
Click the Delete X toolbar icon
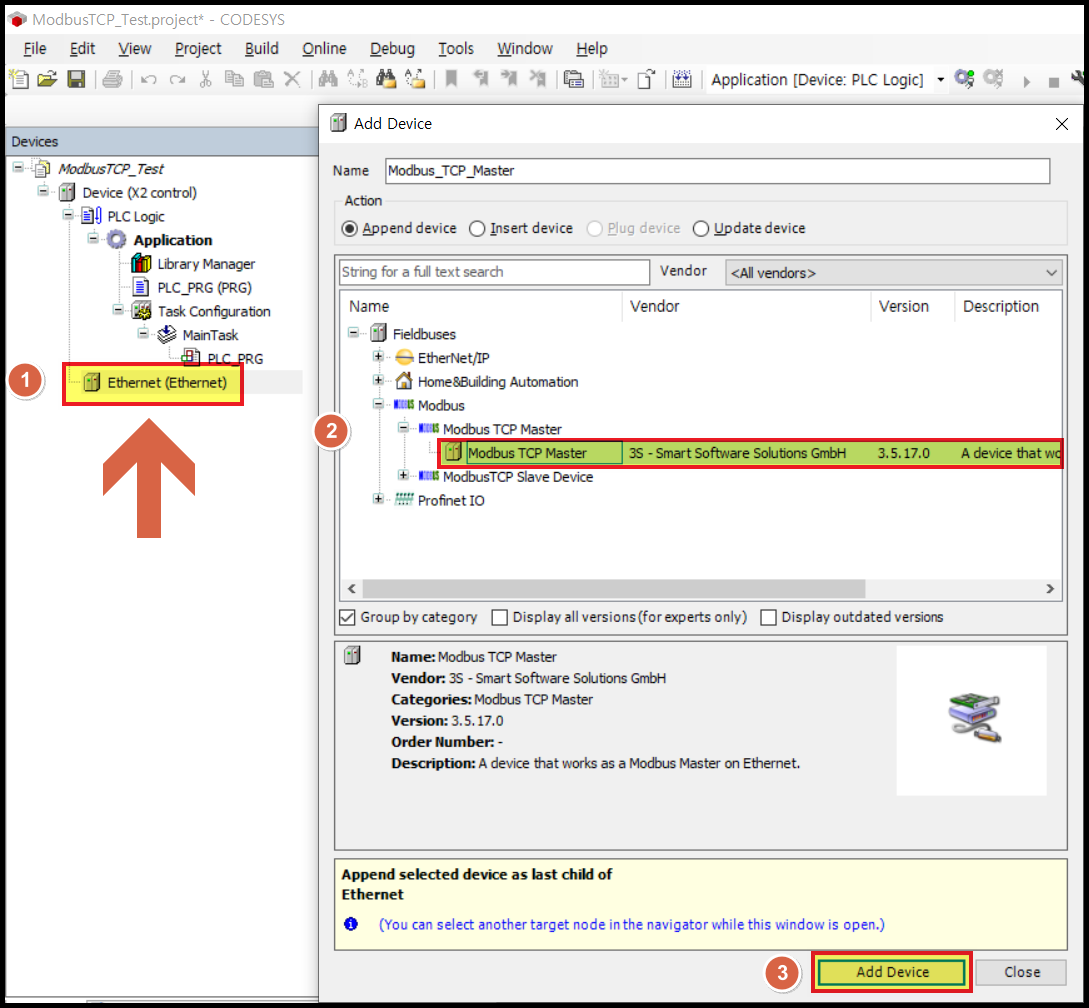pos(292,80)
